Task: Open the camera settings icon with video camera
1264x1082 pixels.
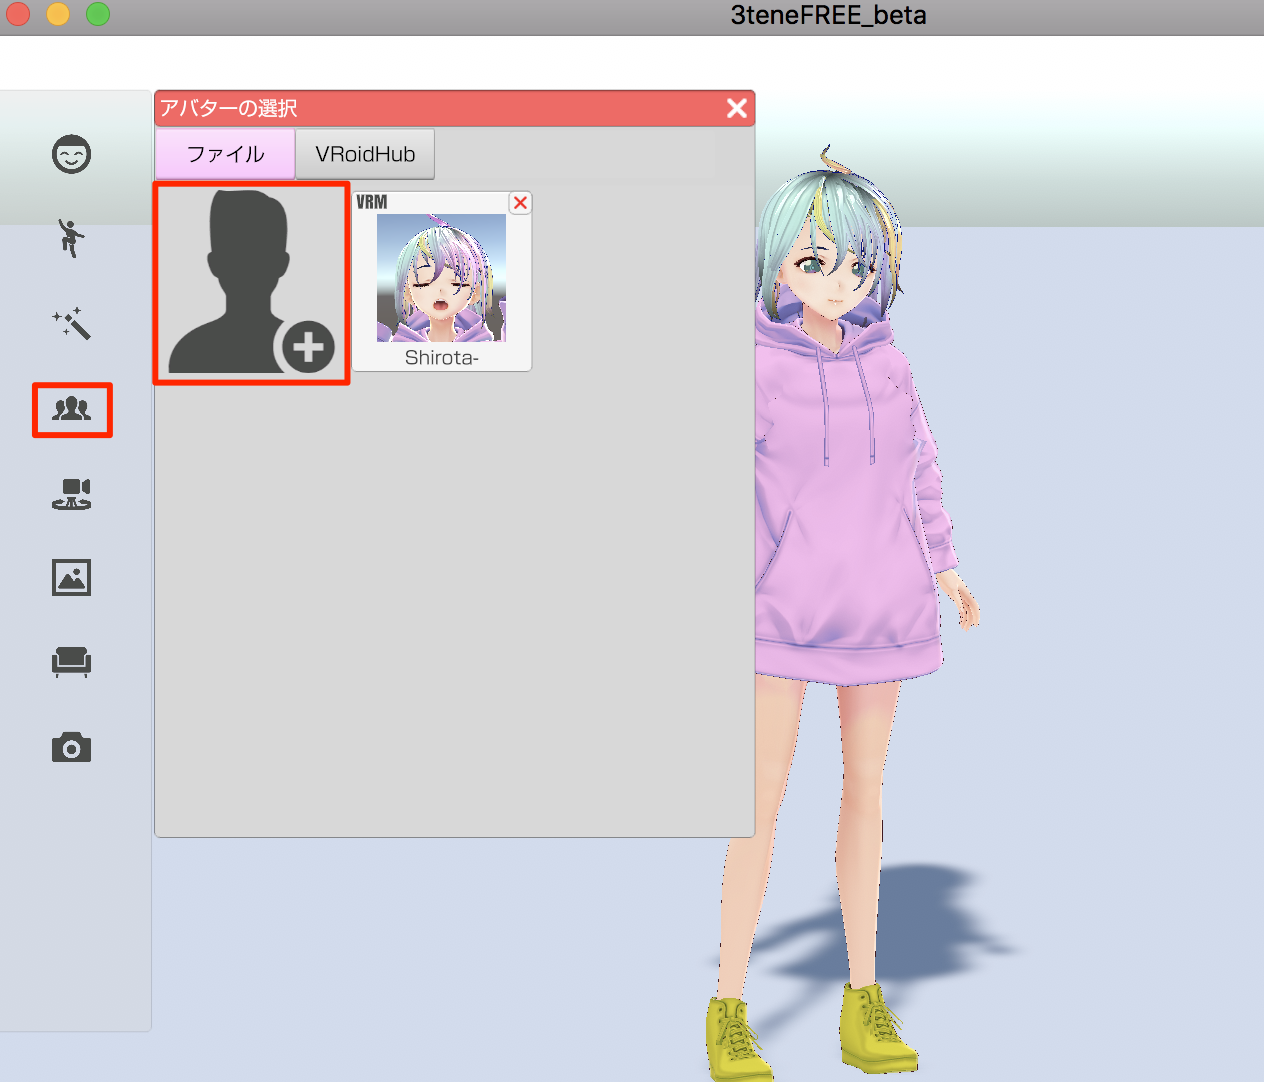Action: pyautogui.click(x=71, y=494)
